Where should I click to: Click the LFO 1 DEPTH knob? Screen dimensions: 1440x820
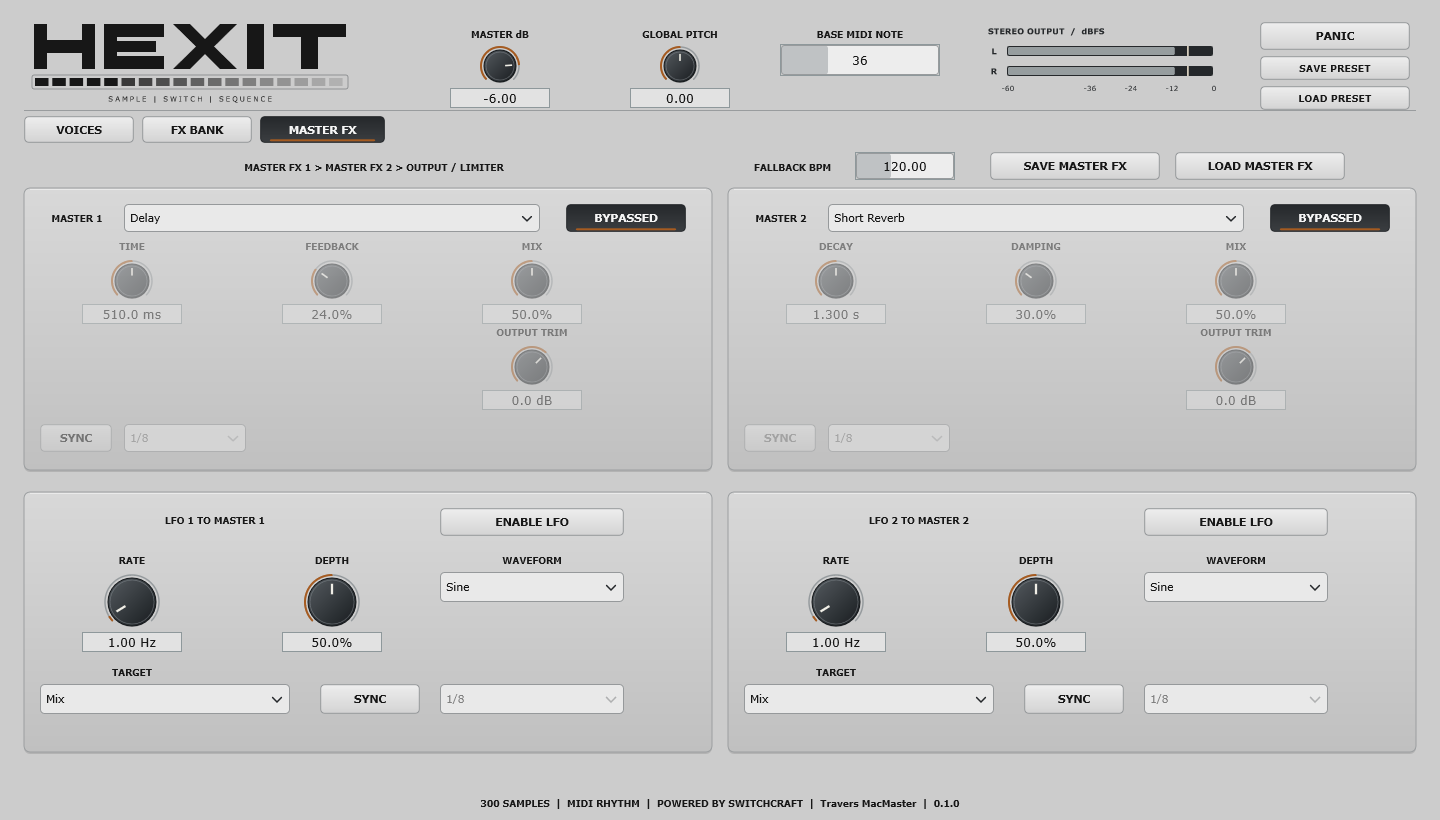332,602
